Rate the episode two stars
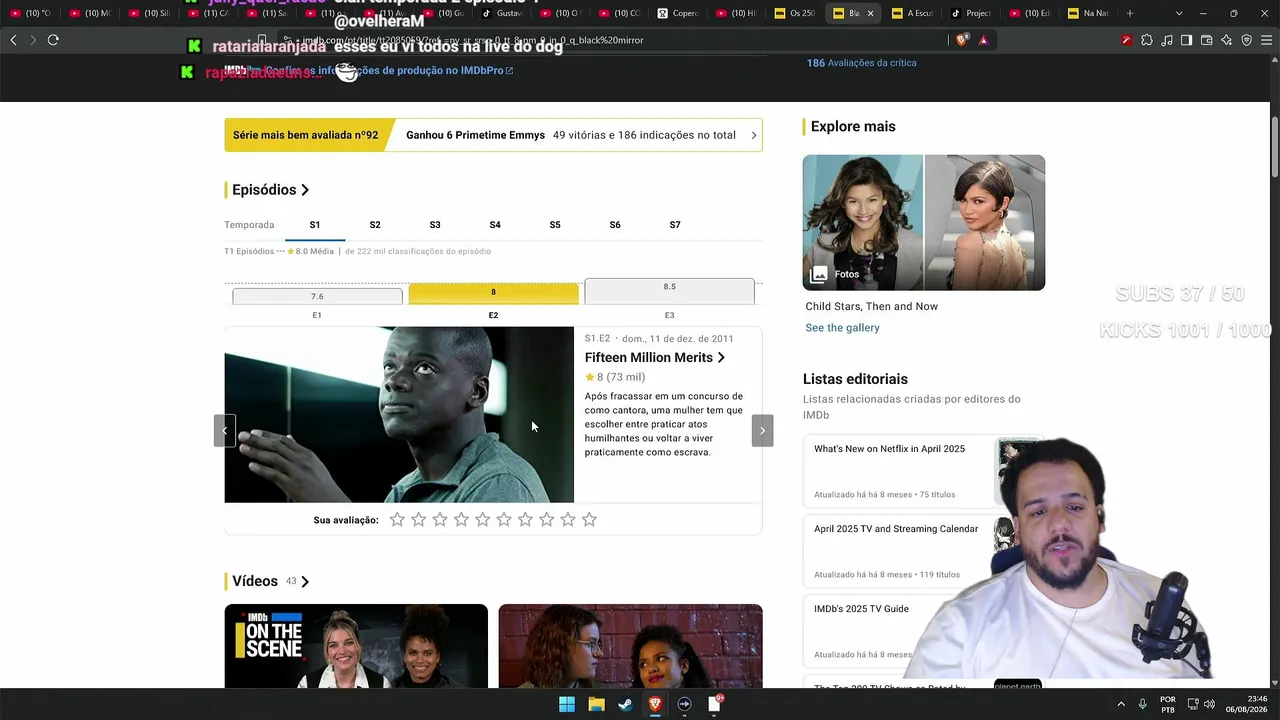 click(x=418, y=520)
